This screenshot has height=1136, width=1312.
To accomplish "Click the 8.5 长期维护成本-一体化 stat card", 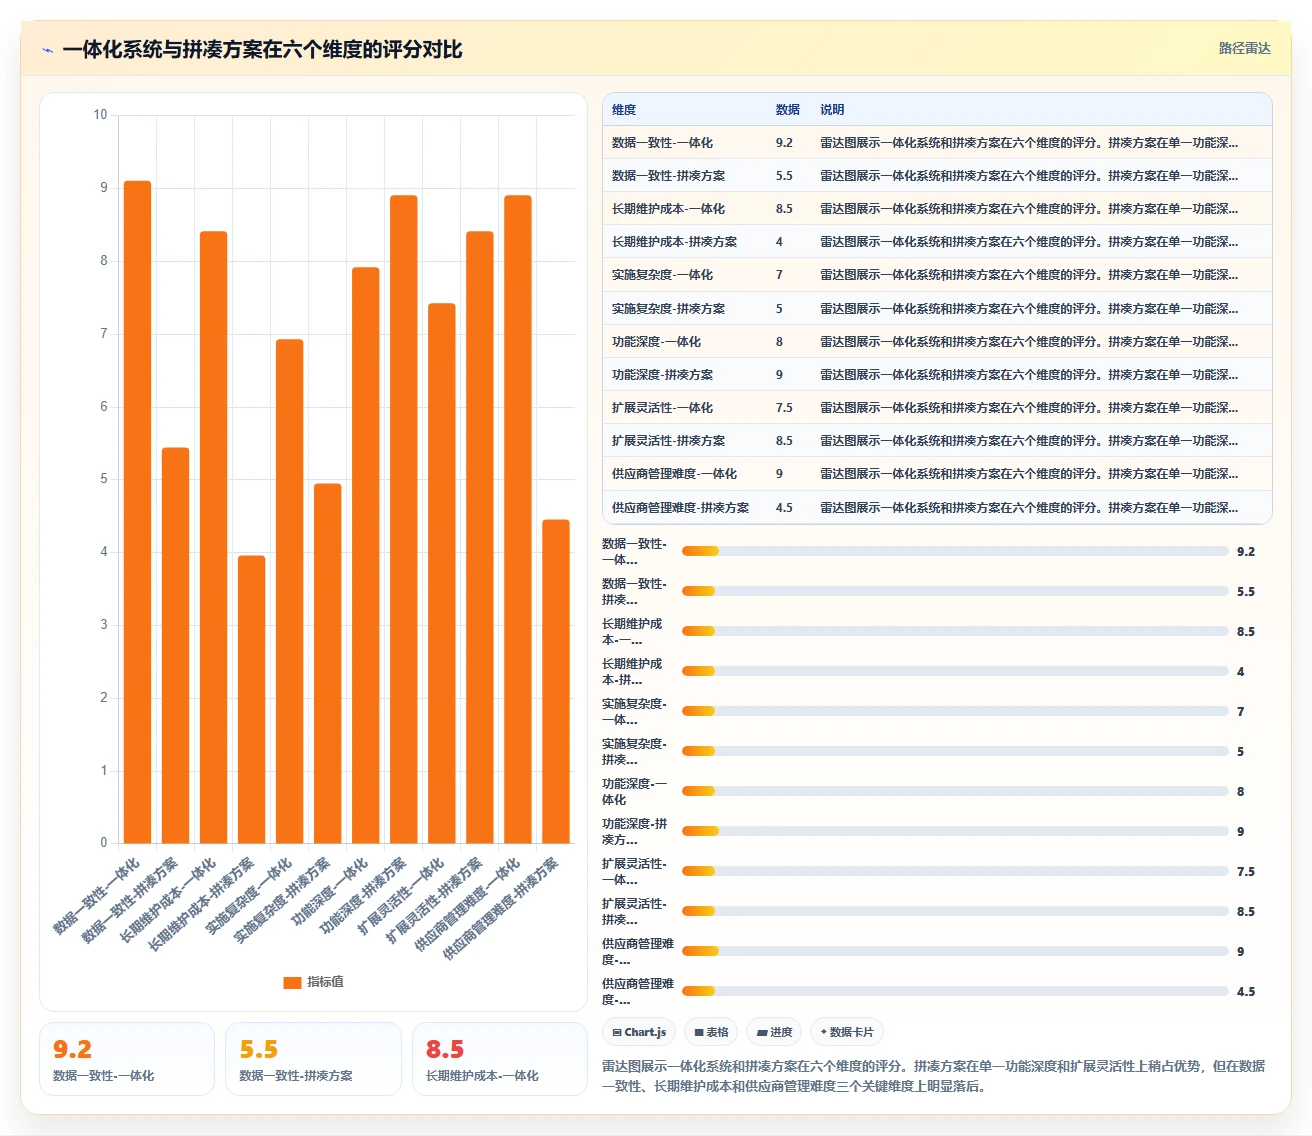I will pos(499,1059).
